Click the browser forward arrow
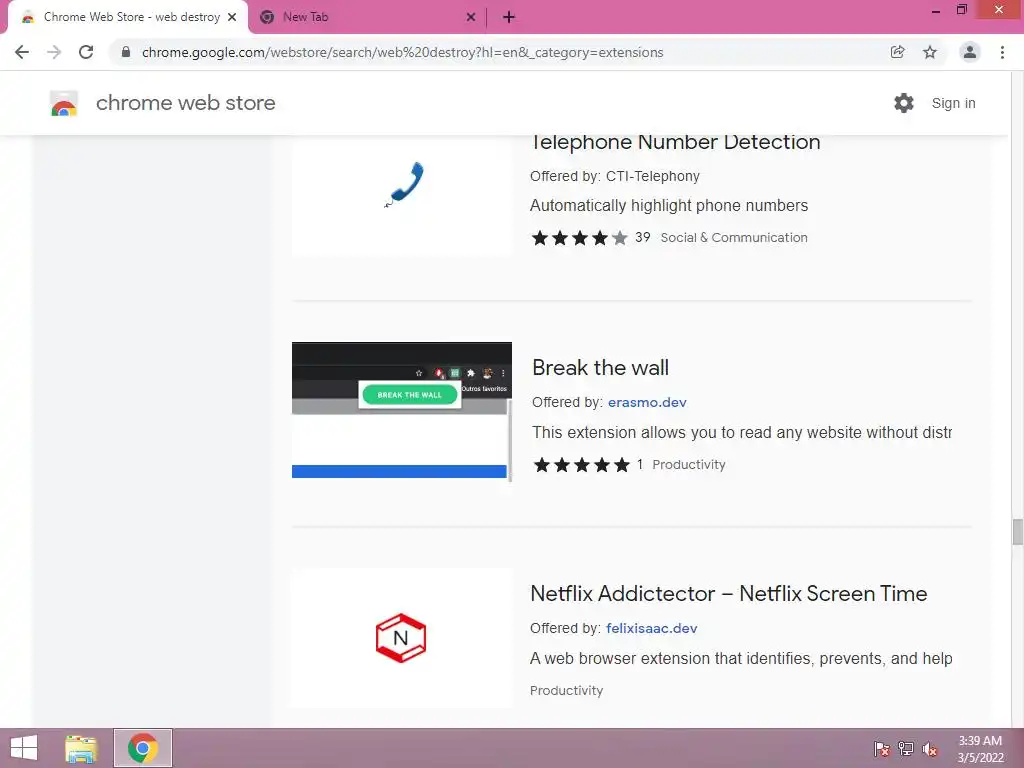This screenshot has width=1024, height=768. tap(54, 52)
